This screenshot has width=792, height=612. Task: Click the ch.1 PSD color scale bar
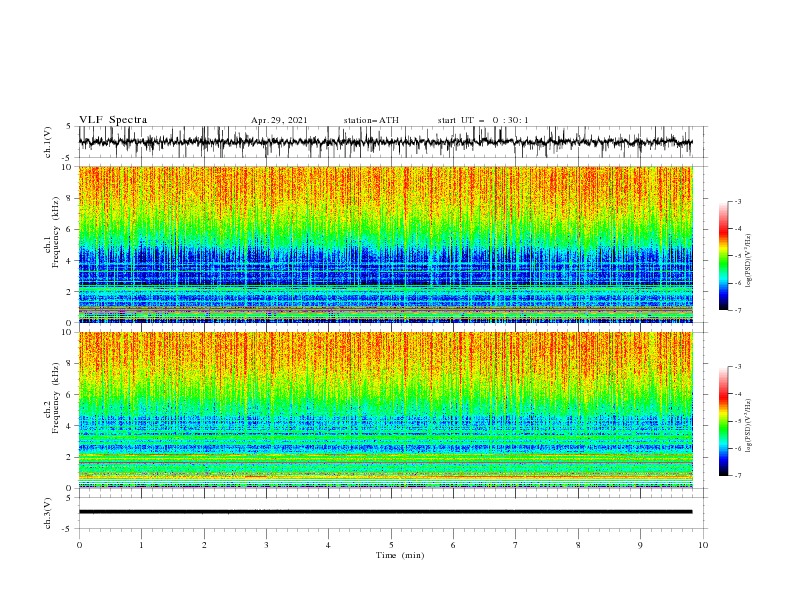(723, 256)
